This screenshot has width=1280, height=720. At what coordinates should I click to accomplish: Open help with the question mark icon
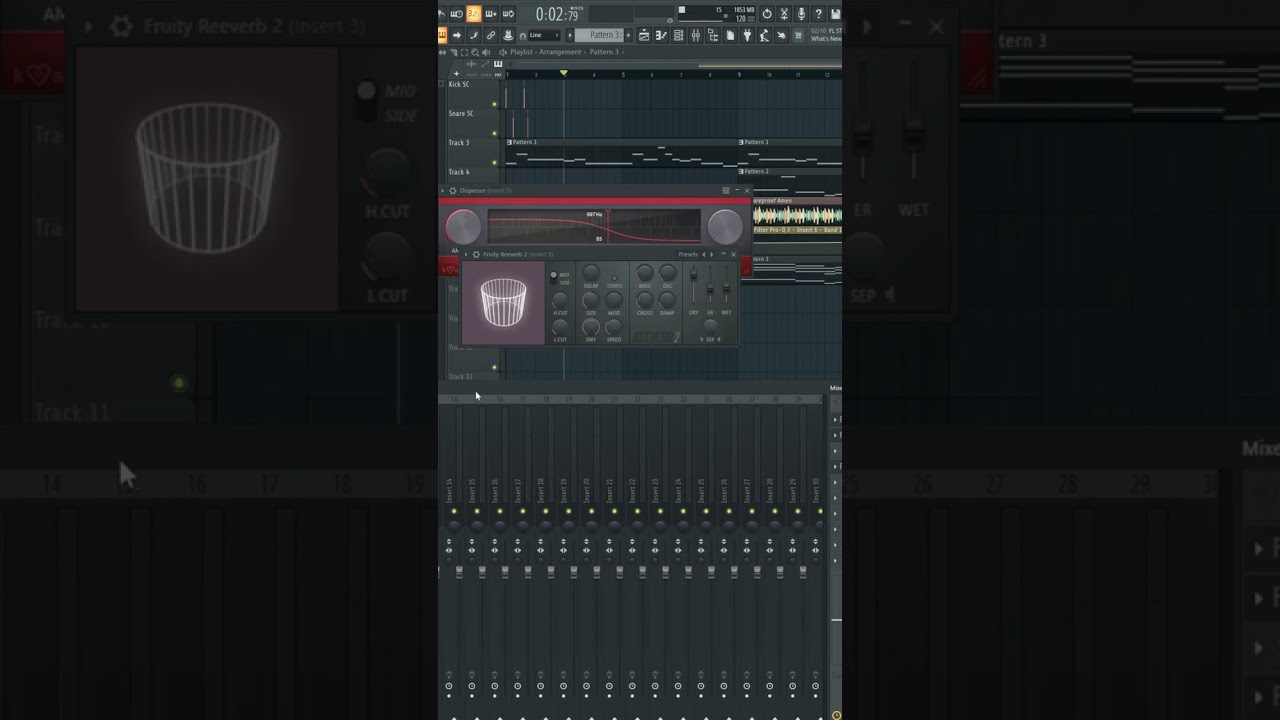pos(818,14)
